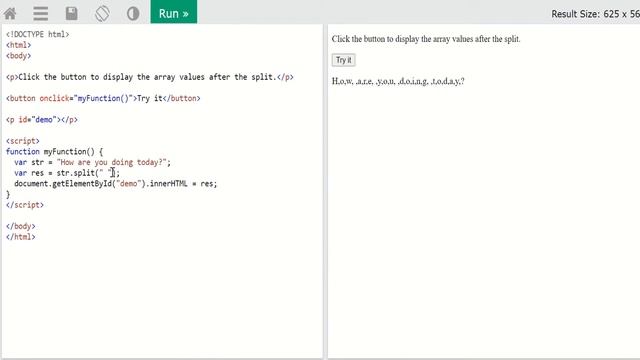Click the document.getElementById line
This screenshot has width=640, height=360.
(x=116, y=184)
